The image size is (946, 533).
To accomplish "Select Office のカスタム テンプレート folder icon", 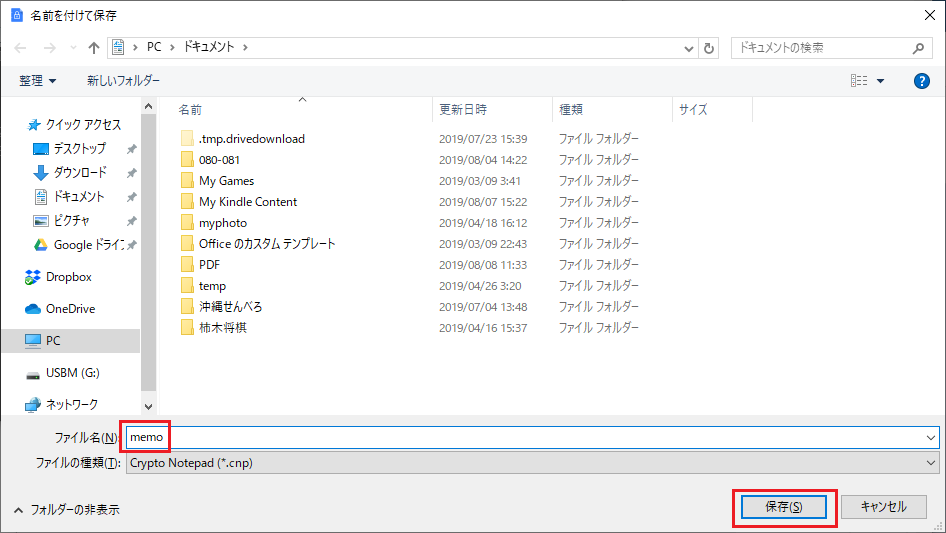I will point(188,244).
